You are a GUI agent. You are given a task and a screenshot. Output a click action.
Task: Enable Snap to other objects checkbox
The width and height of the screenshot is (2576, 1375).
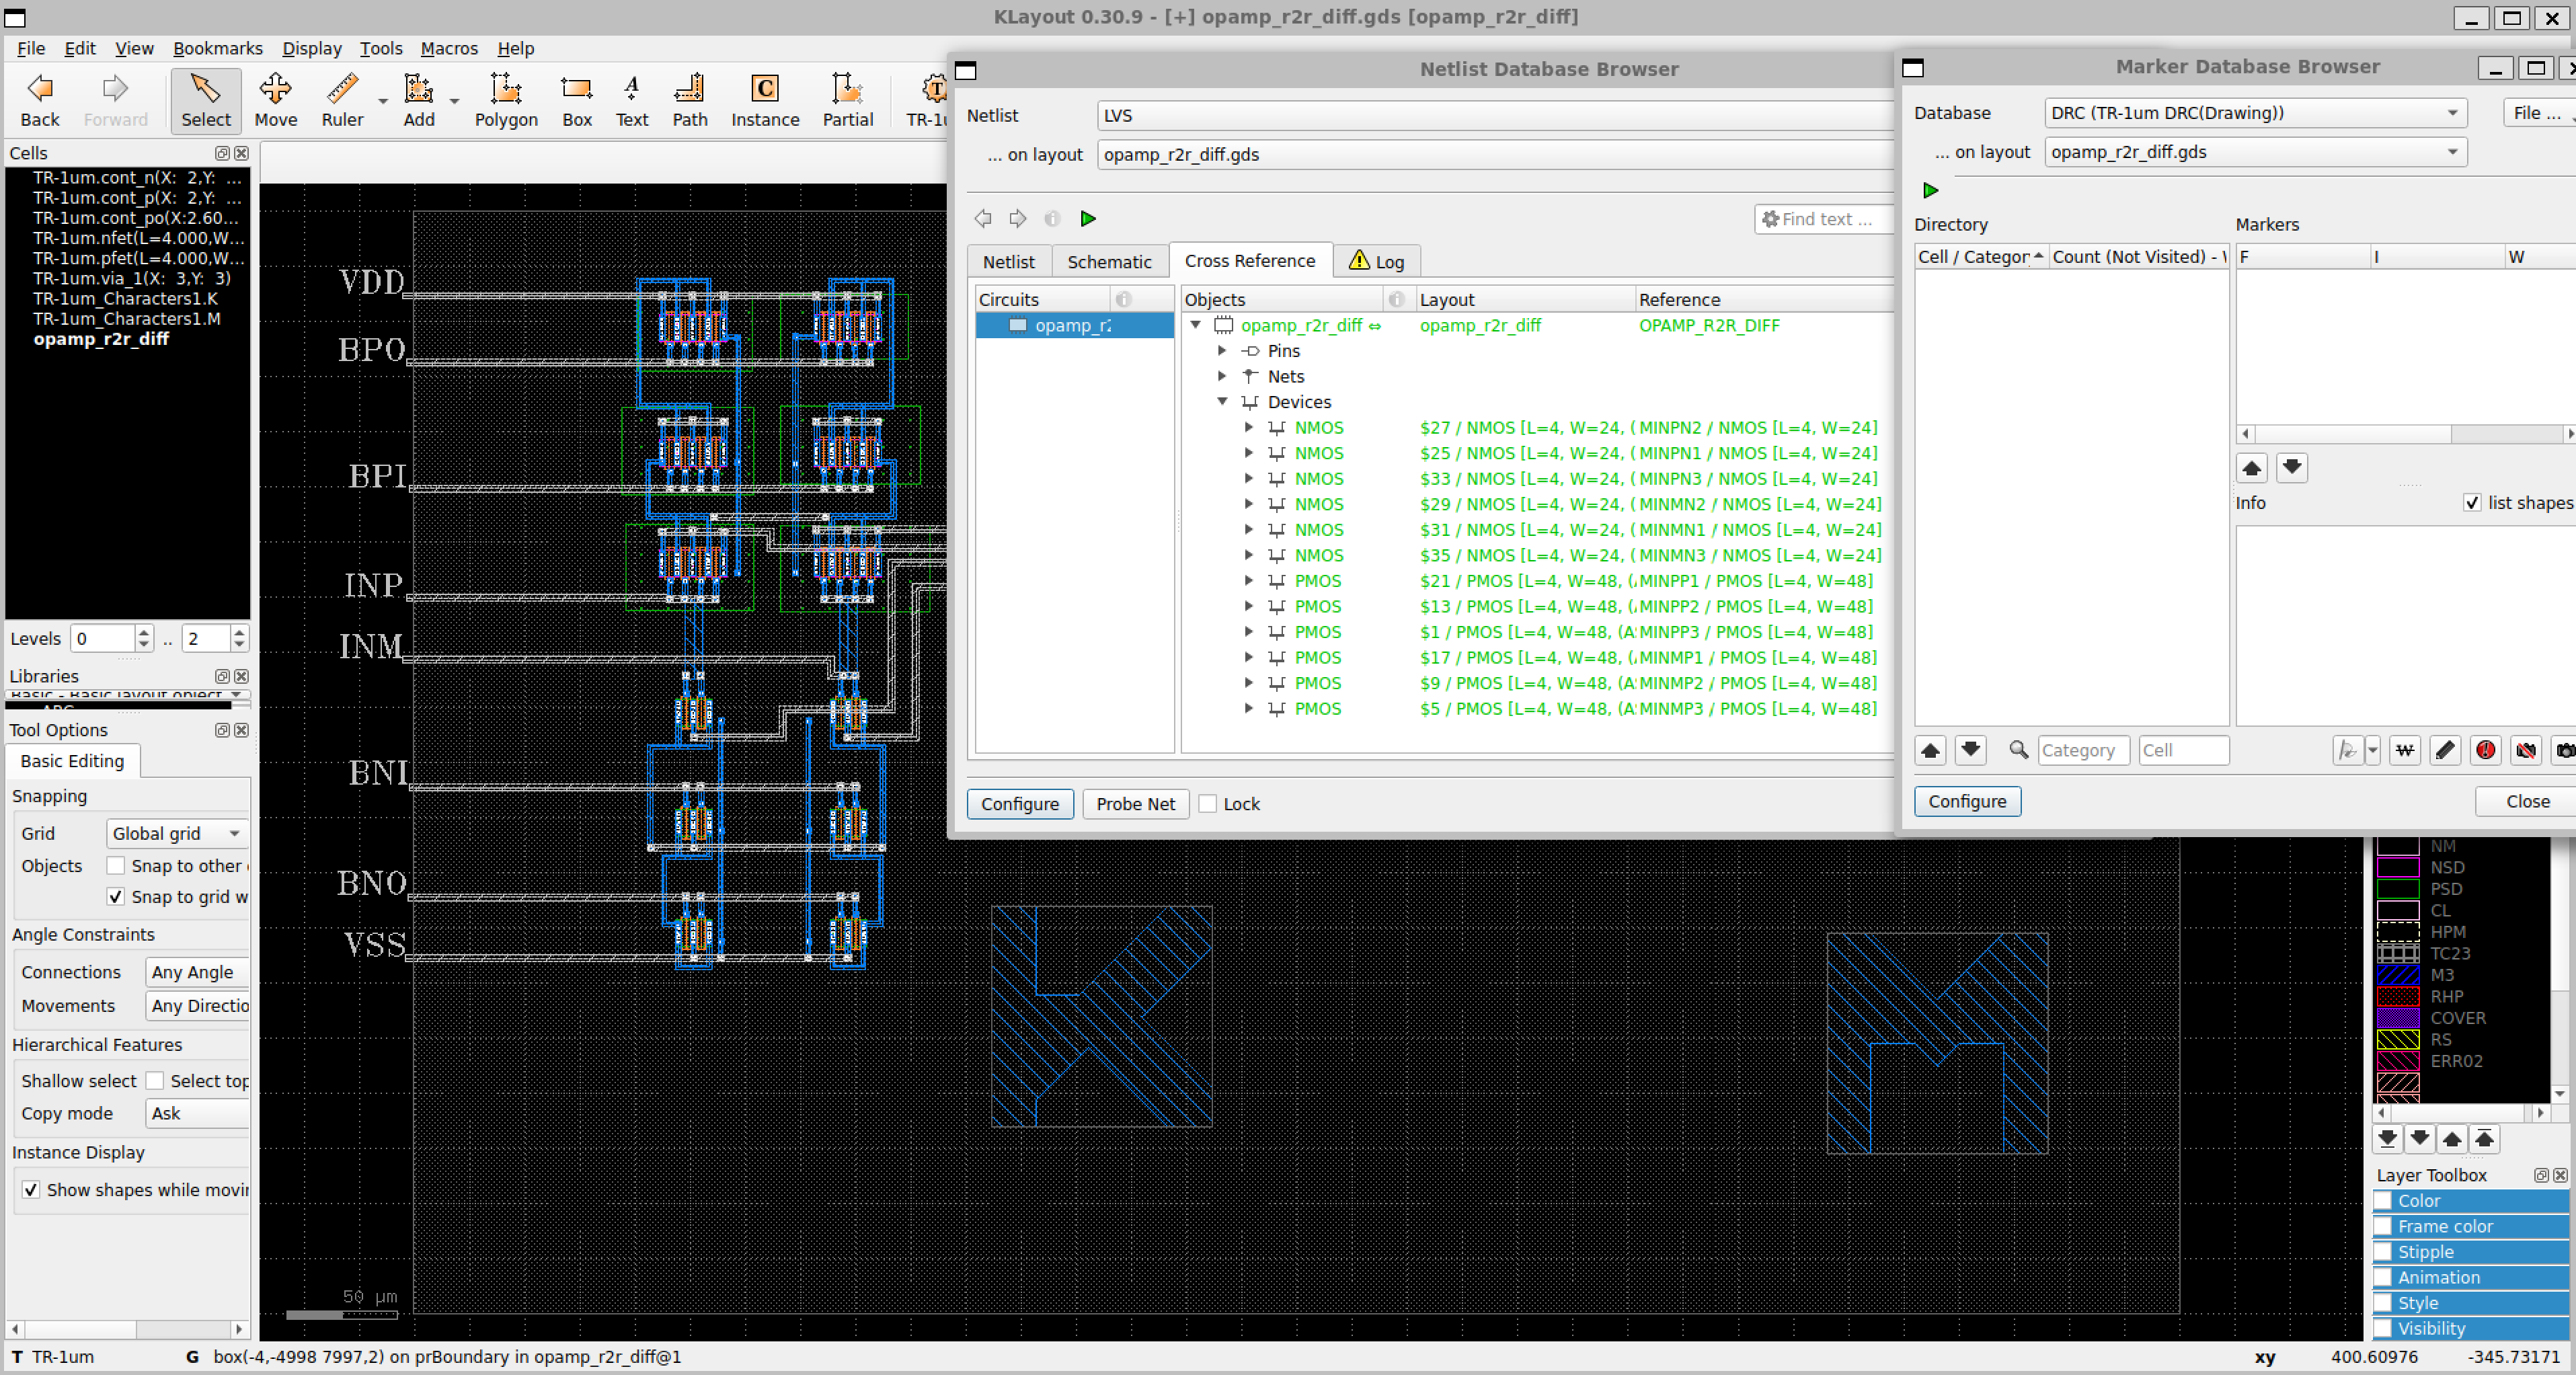[116, 866]
